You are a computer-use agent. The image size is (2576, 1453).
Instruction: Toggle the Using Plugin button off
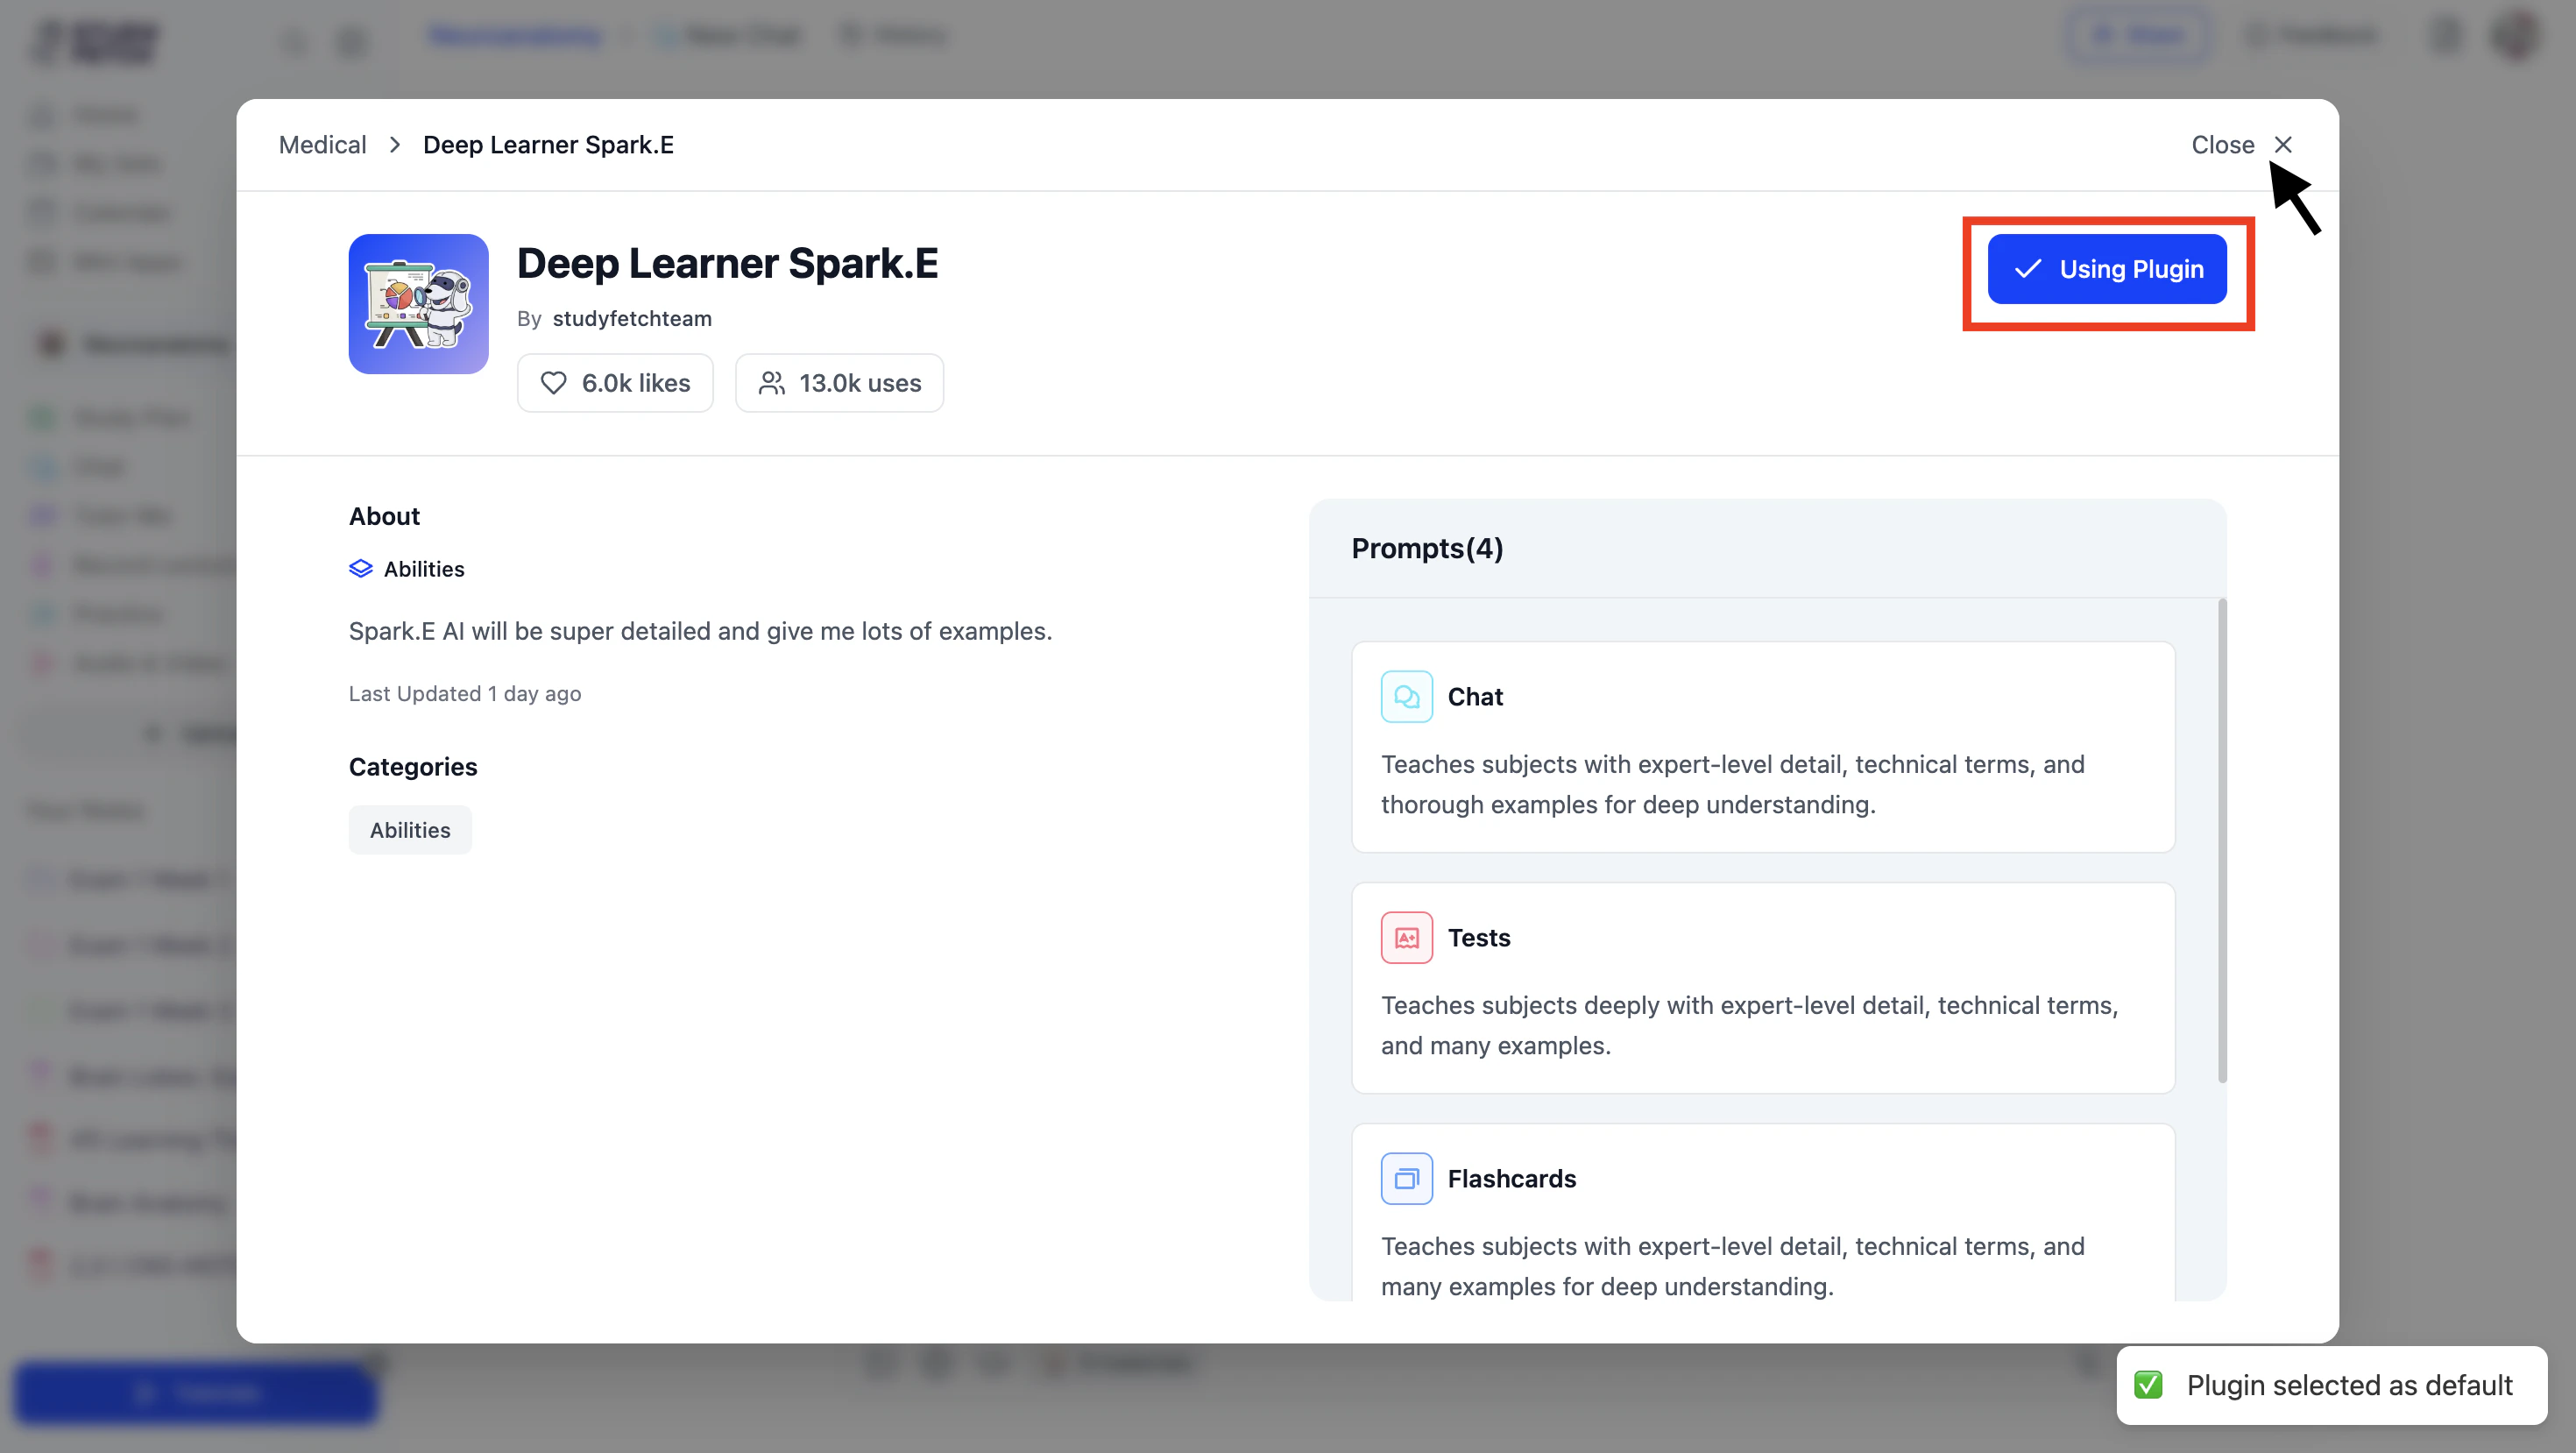(2106, 269)
